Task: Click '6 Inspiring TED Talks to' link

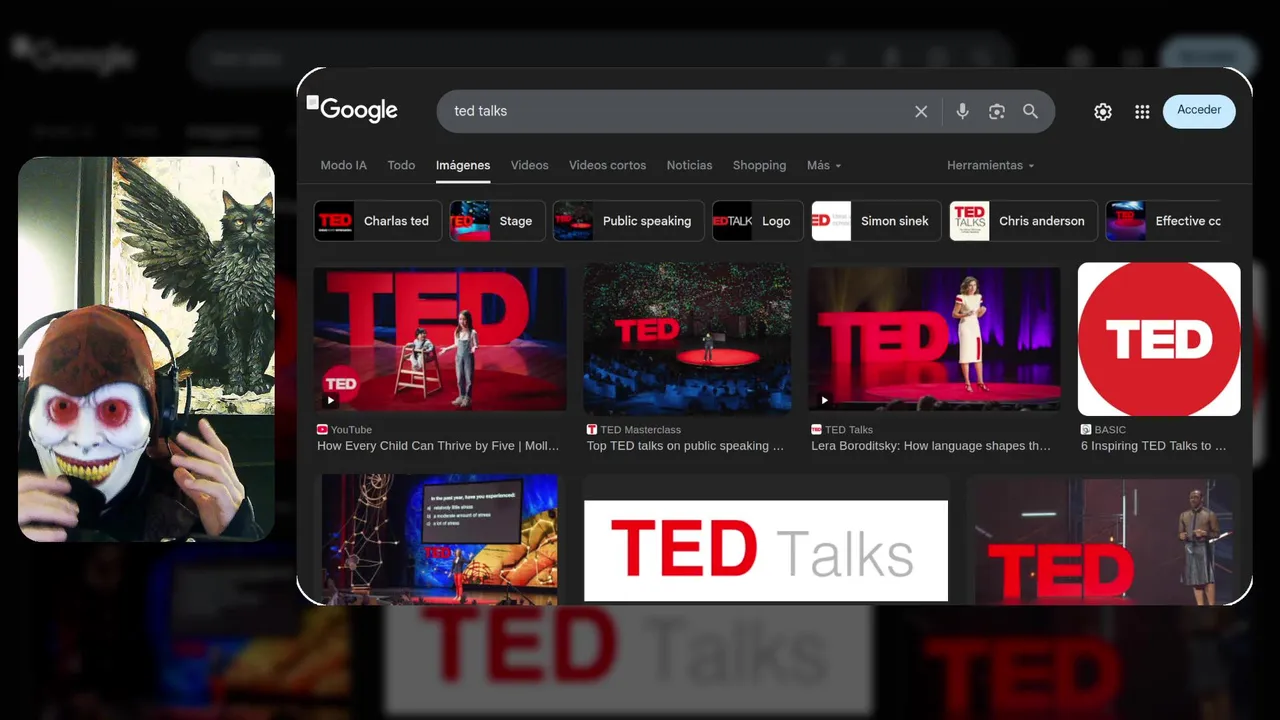Action: pyautogui.click(x=1154, y=446)
